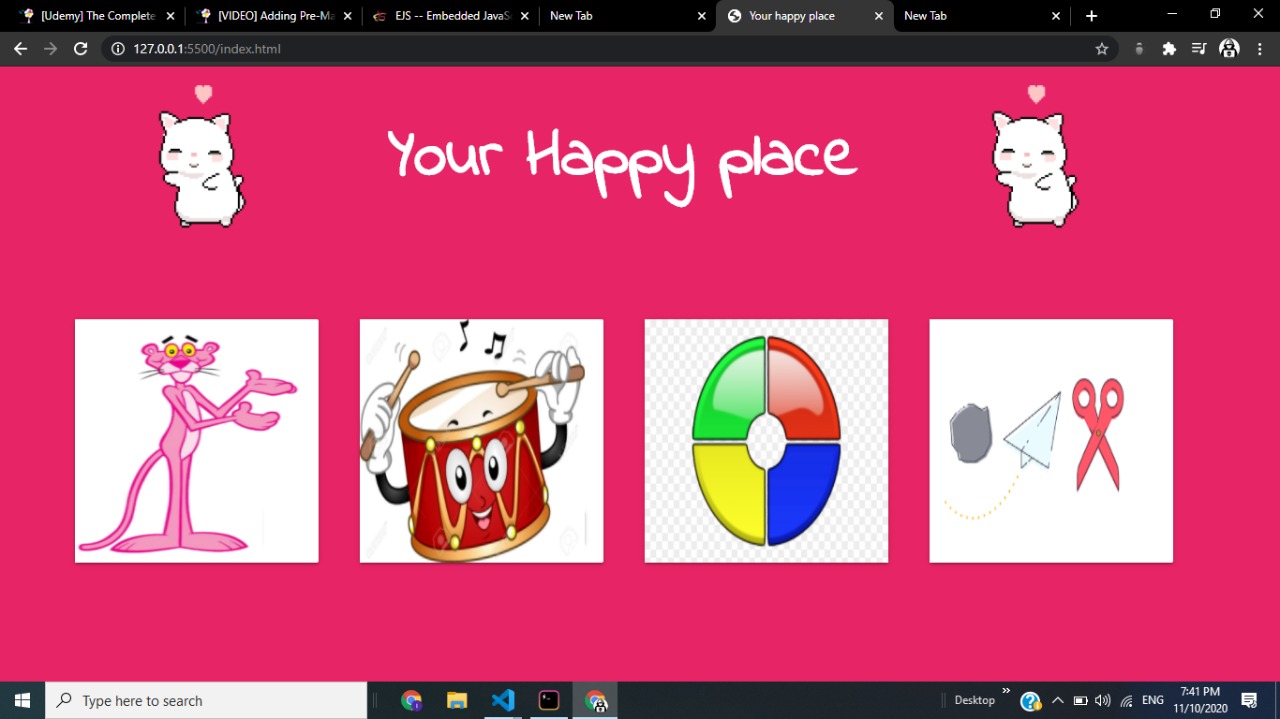Select the 'Your happy place' tab

tap(805, 16)
